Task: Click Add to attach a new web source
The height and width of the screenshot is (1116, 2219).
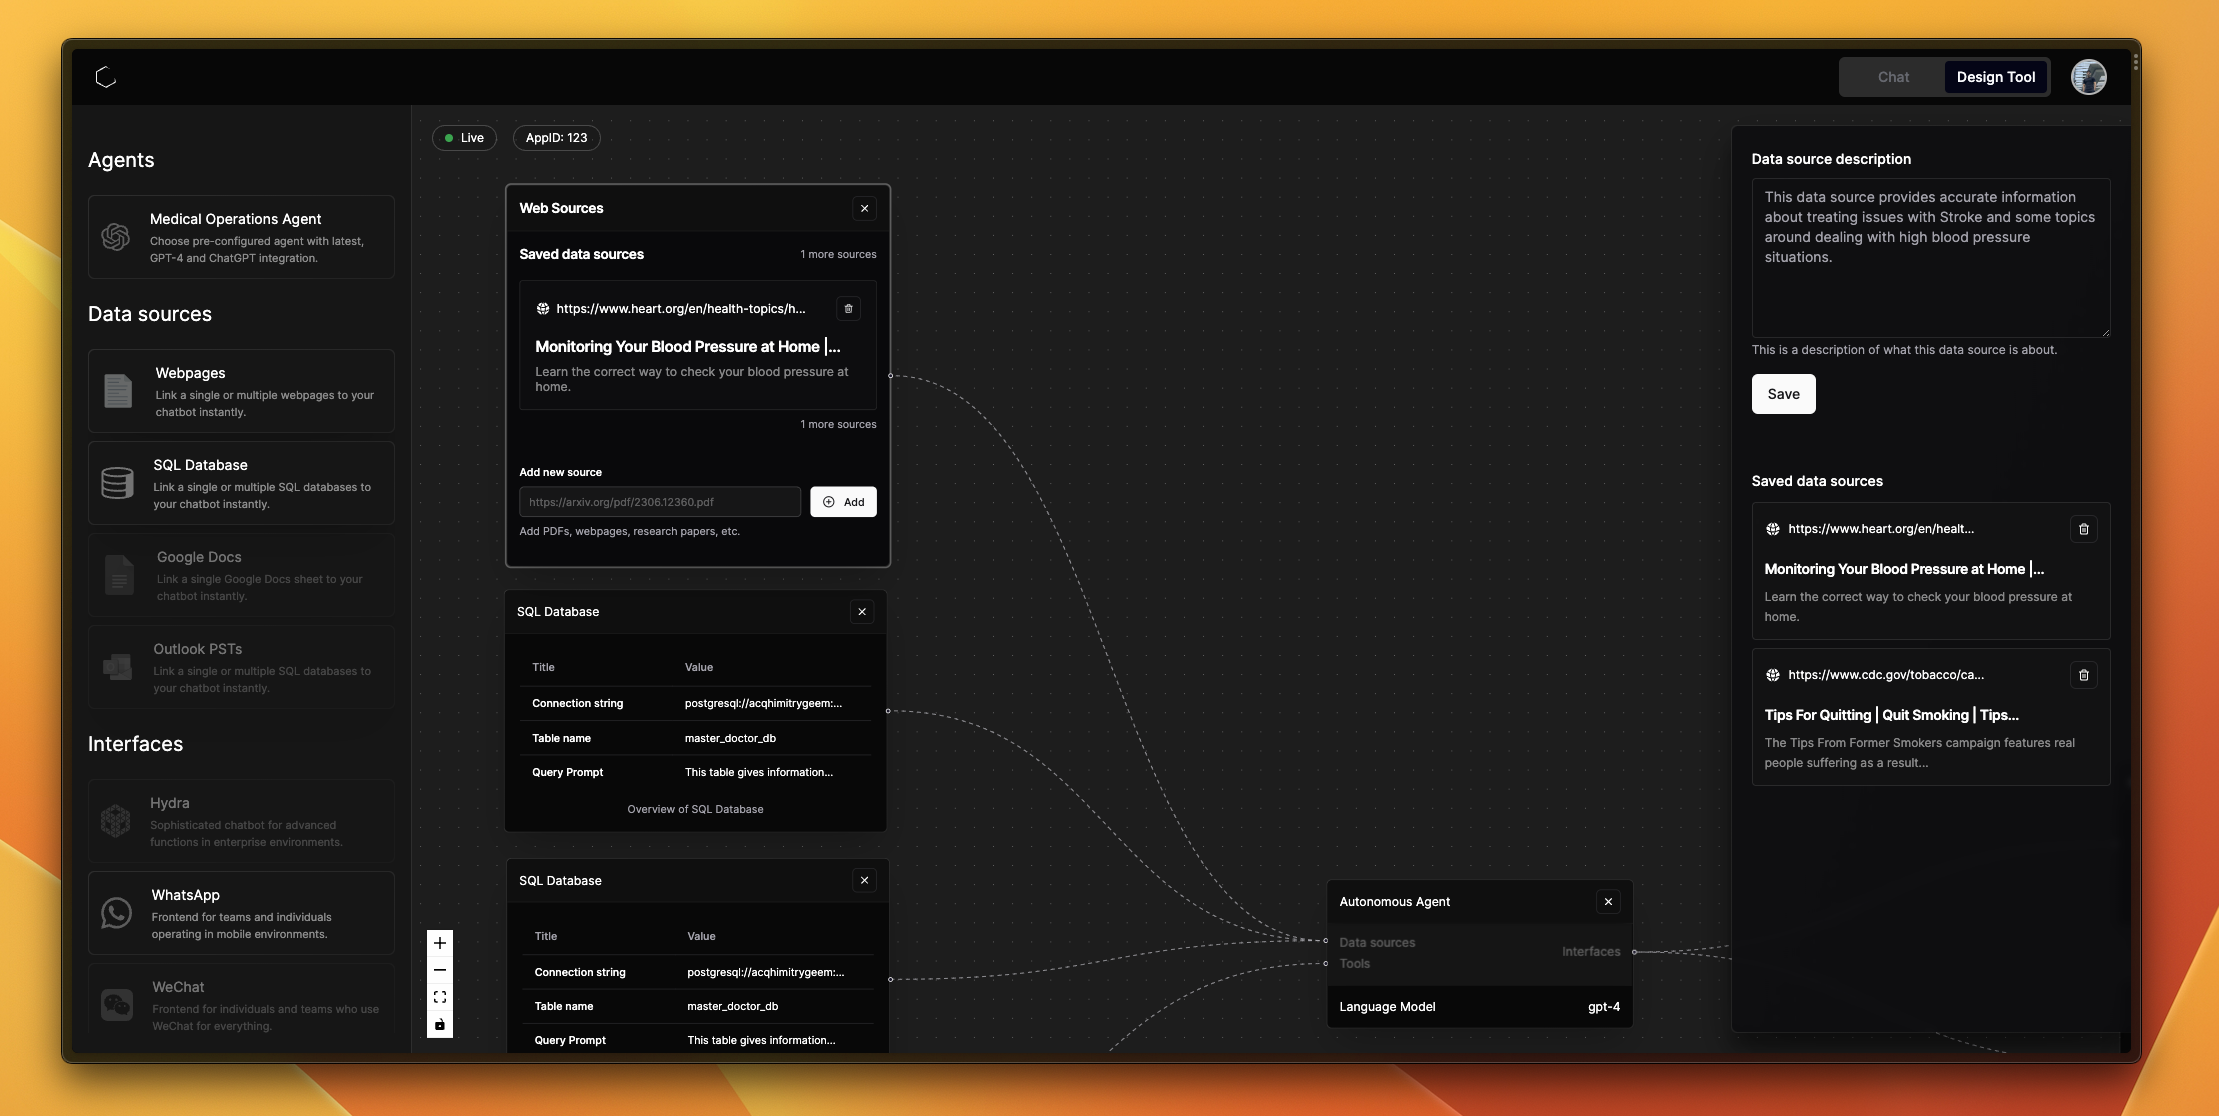Action: pyautogui.click(x=843, y=501)
